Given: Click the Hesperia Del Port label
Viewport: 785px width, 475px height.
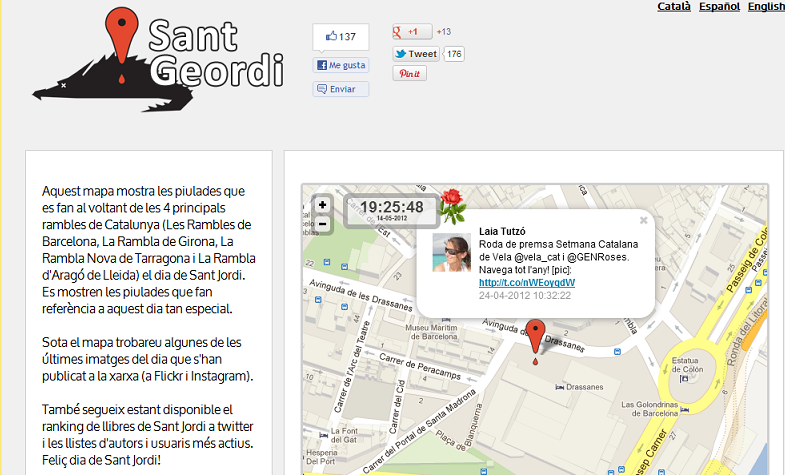Looking at the screenshot, I should [x=321, y=457].
